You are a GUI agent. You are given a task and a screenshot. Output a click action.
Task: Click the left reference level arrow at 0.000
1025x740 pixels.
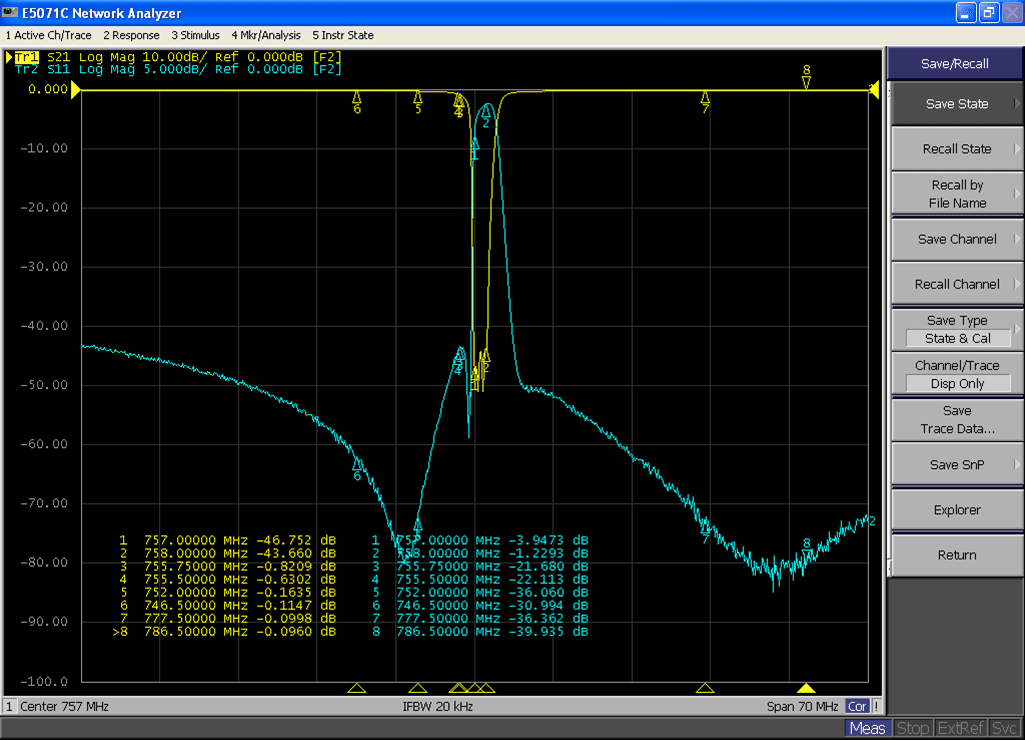point(76,90)
